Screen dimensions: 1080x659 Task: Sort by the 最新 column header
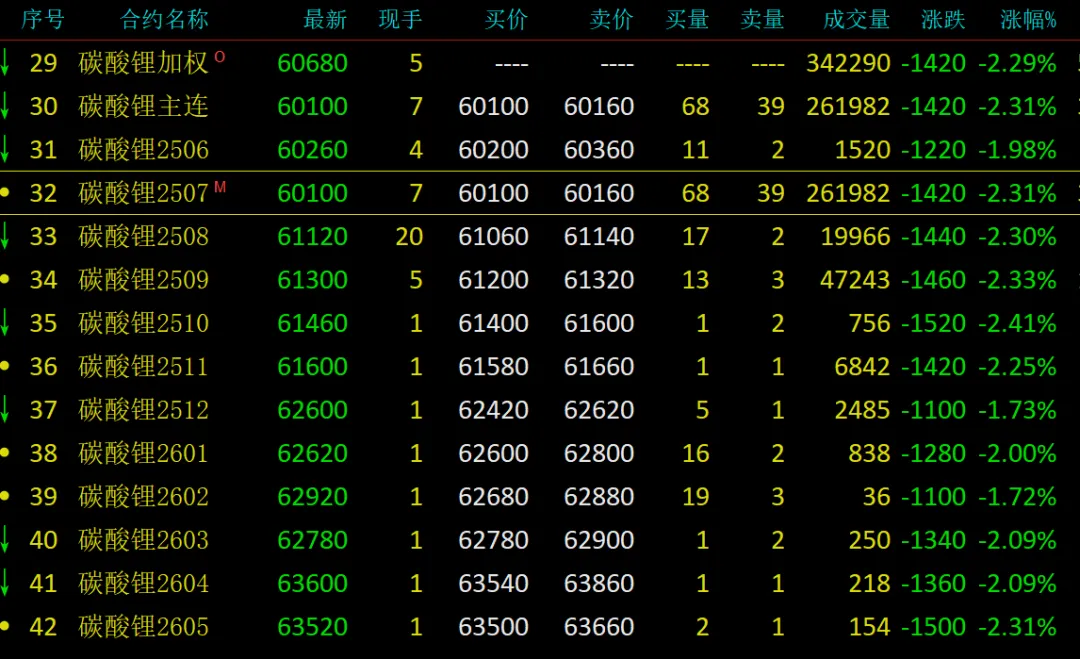325,19
